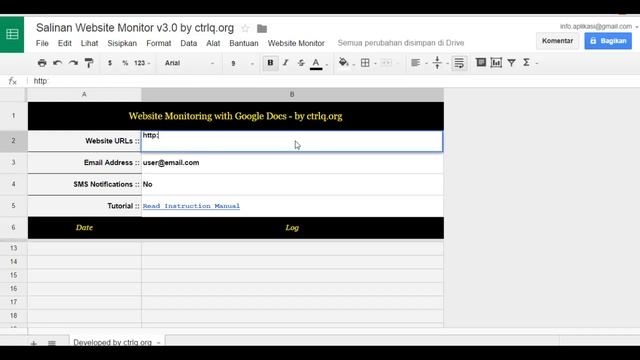Toggle Bold formatting
Screen dimensions: 640x360
click(270, 63)
